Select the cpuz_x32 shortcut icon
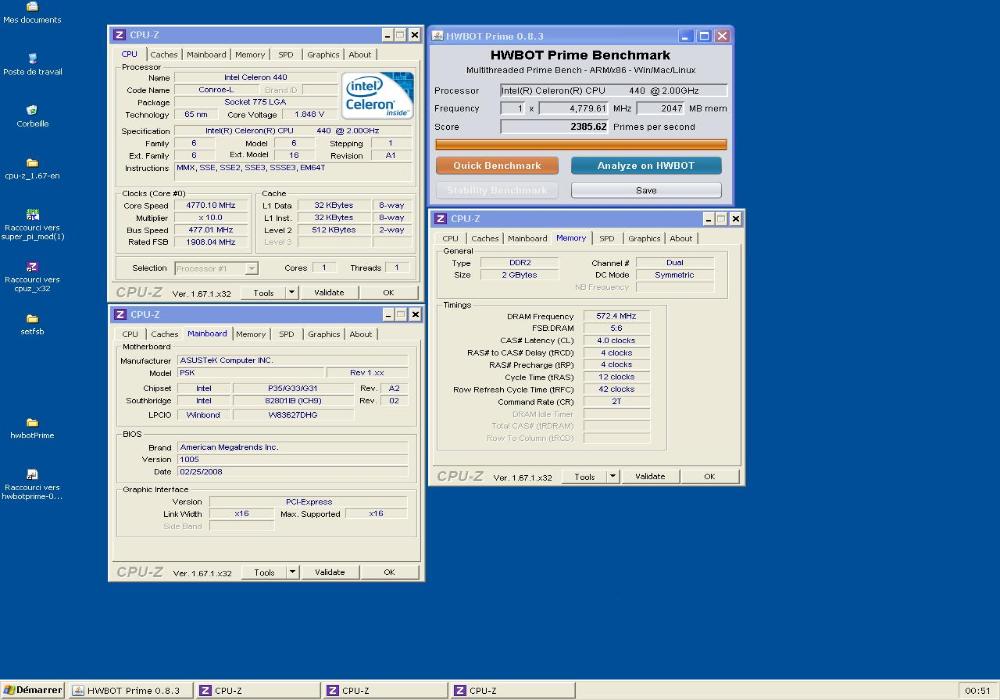The height and width of the screenshot is (700, 1000). [x=32, y=267]
